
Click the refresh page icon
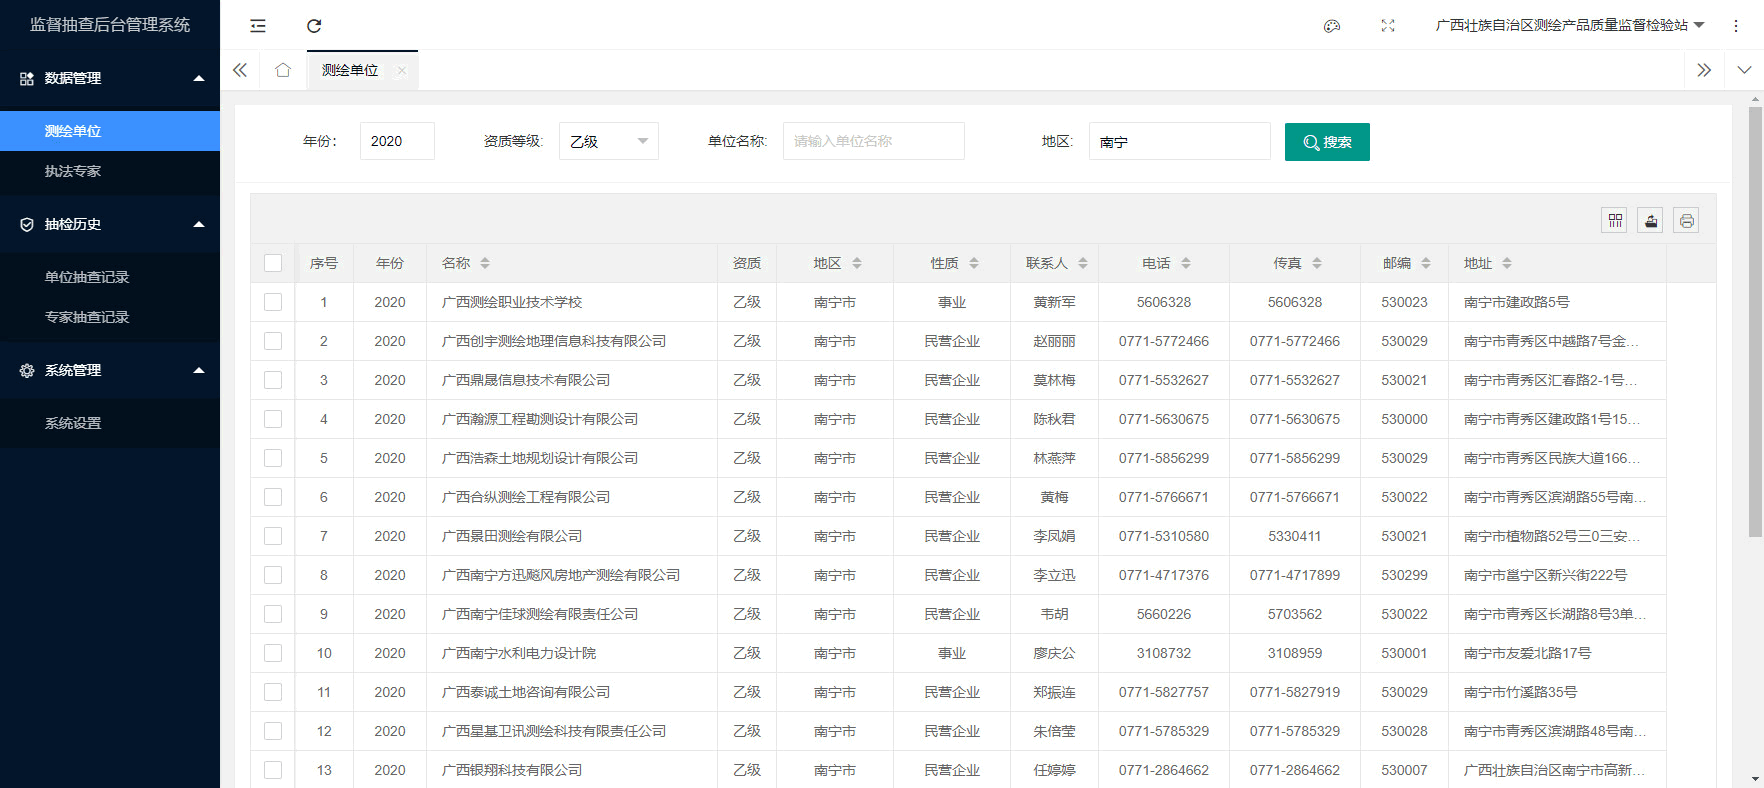pyautogui.click(x=314, y=26)
